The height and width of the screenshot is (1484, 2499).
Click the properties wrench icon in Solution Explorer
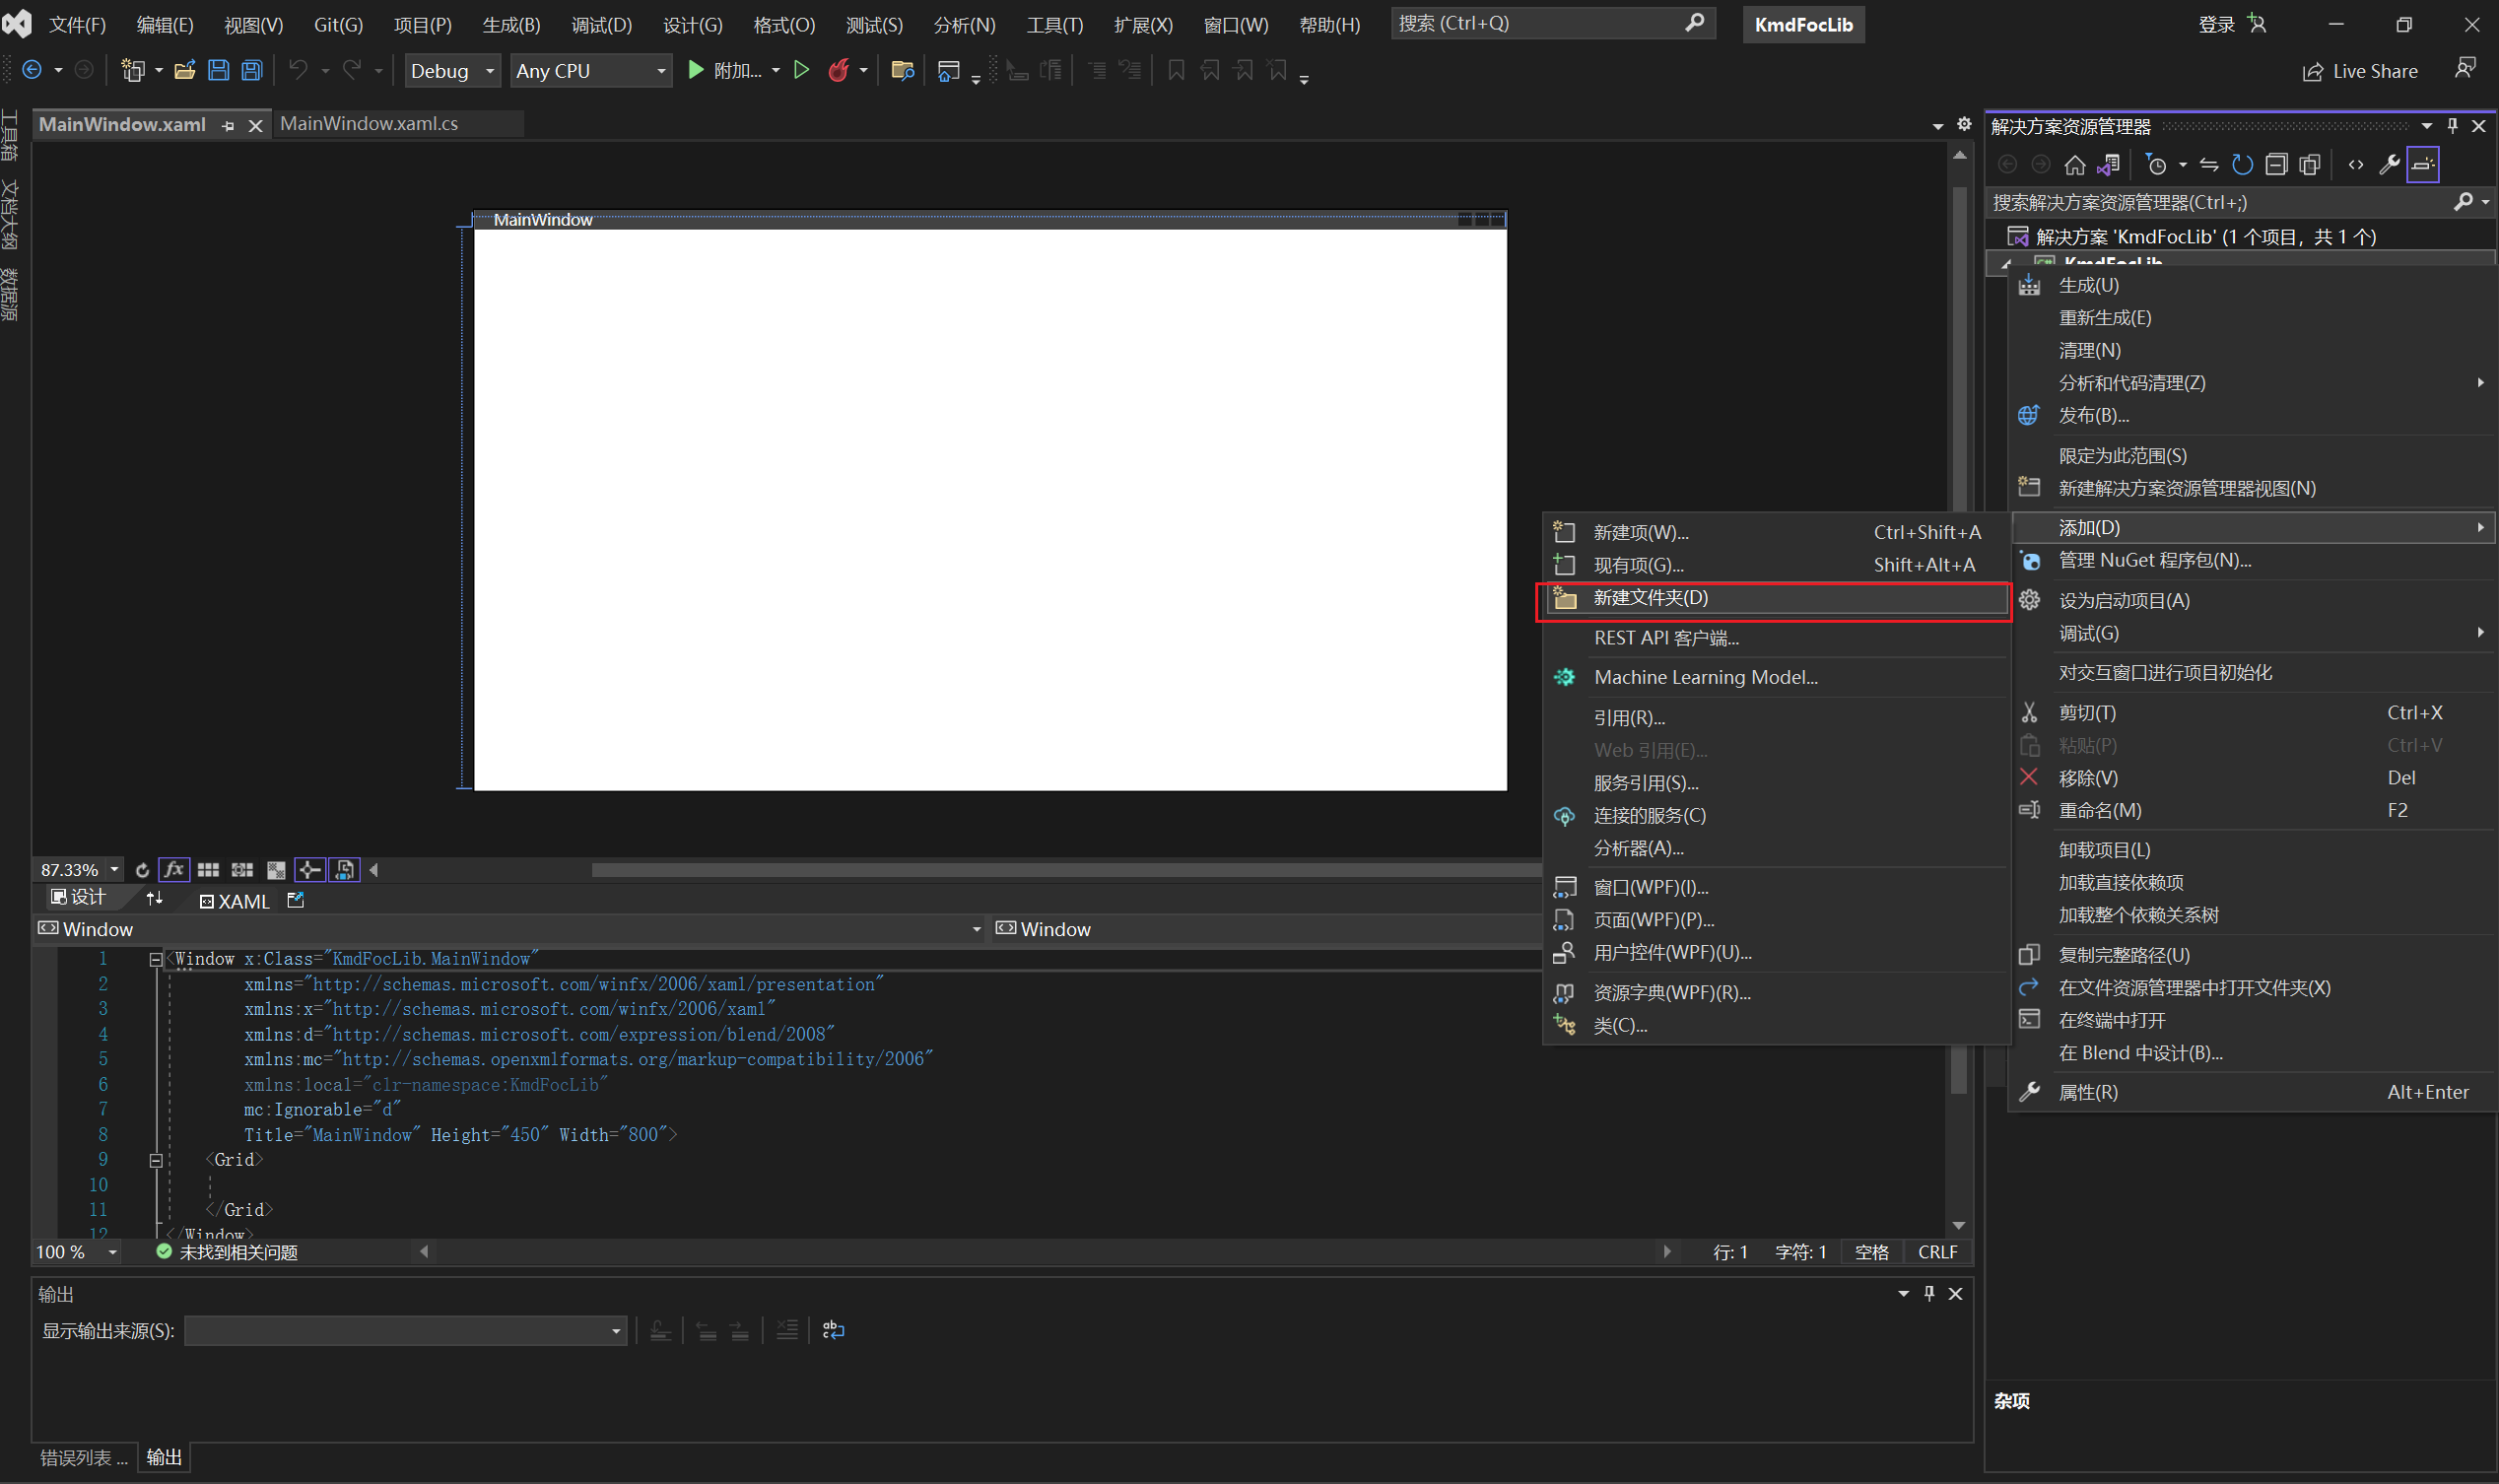pyautogui.click(x=2390, y=165)
